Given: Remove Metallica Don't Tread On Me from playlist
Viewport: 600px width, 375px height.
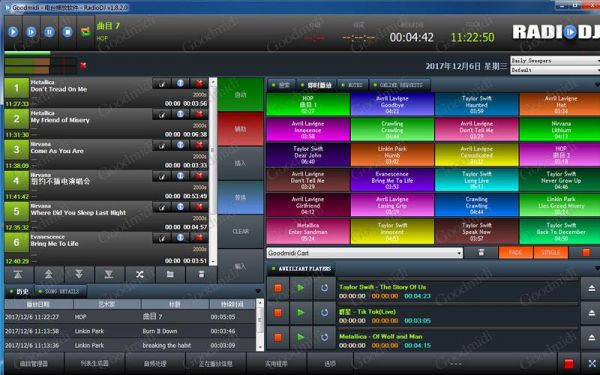Looking at the screenshot, I should [199, 83].
